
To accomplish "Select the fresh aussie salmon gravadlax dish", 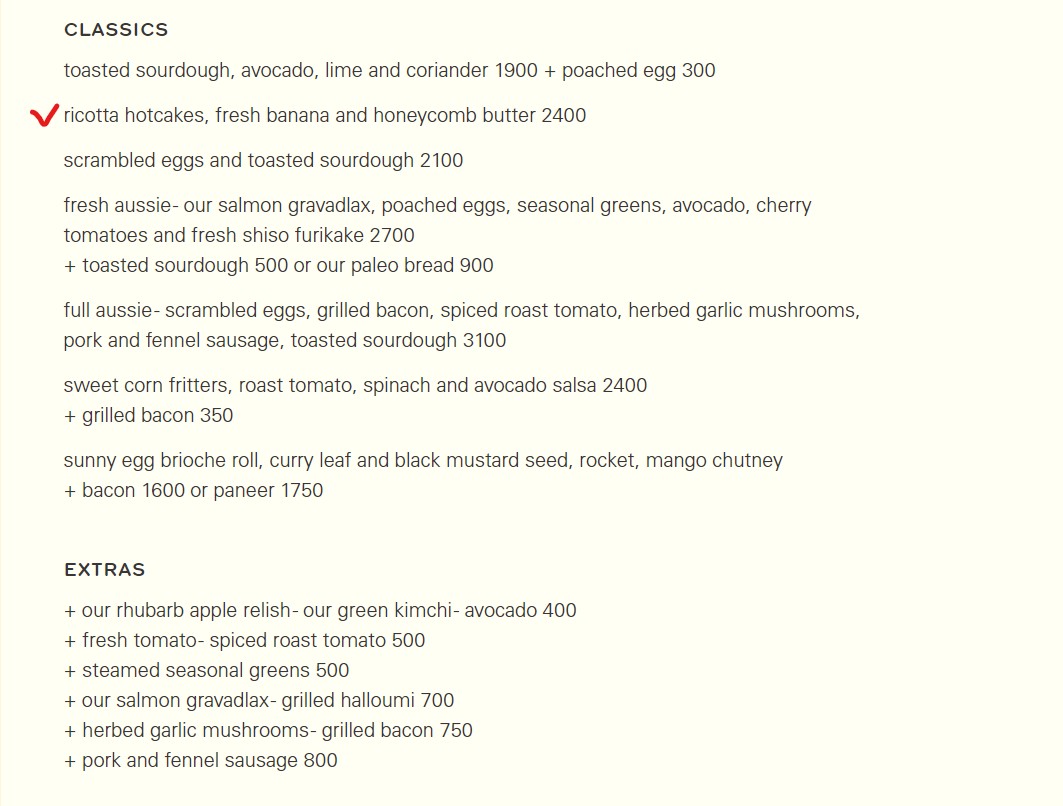I will [437, 220].
